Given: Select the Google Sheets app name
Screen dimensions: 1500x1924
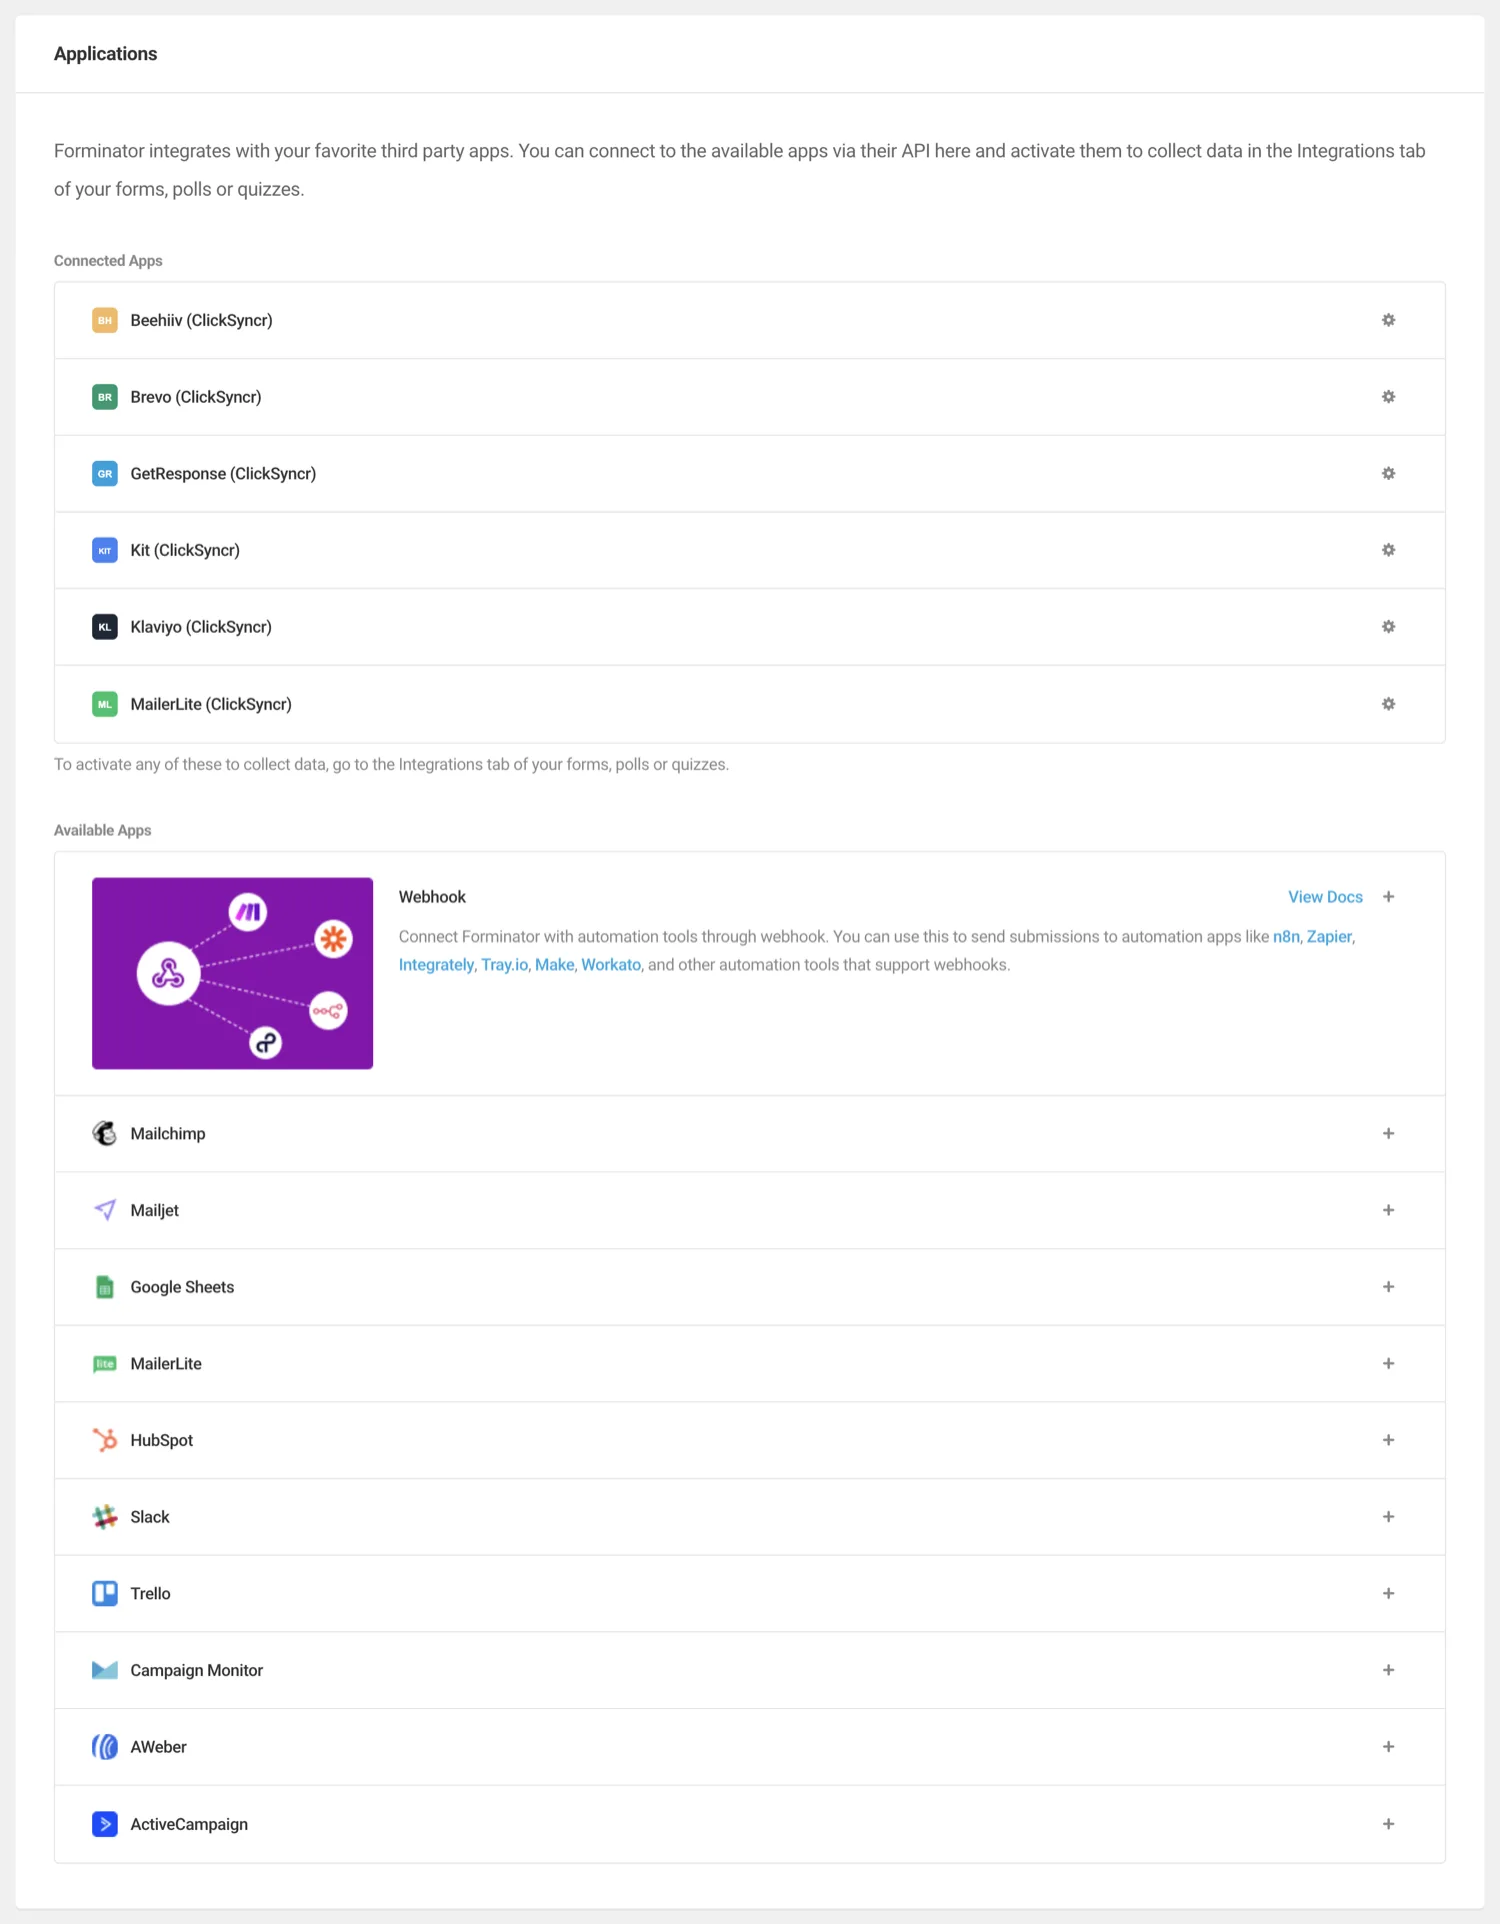Looking at the screenshot, I should pos(182,1287).
